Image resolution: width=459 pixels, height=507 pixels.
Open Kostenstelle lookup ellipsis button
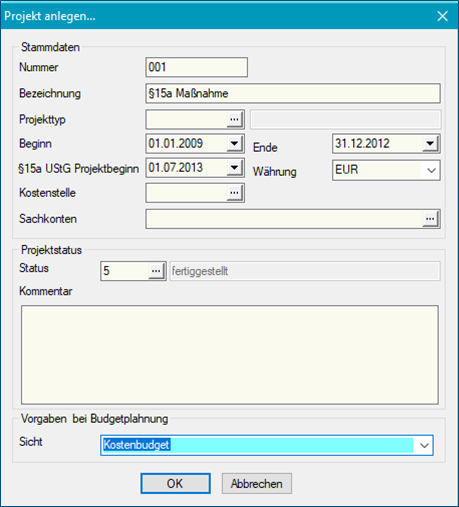[x=234, y=193]
